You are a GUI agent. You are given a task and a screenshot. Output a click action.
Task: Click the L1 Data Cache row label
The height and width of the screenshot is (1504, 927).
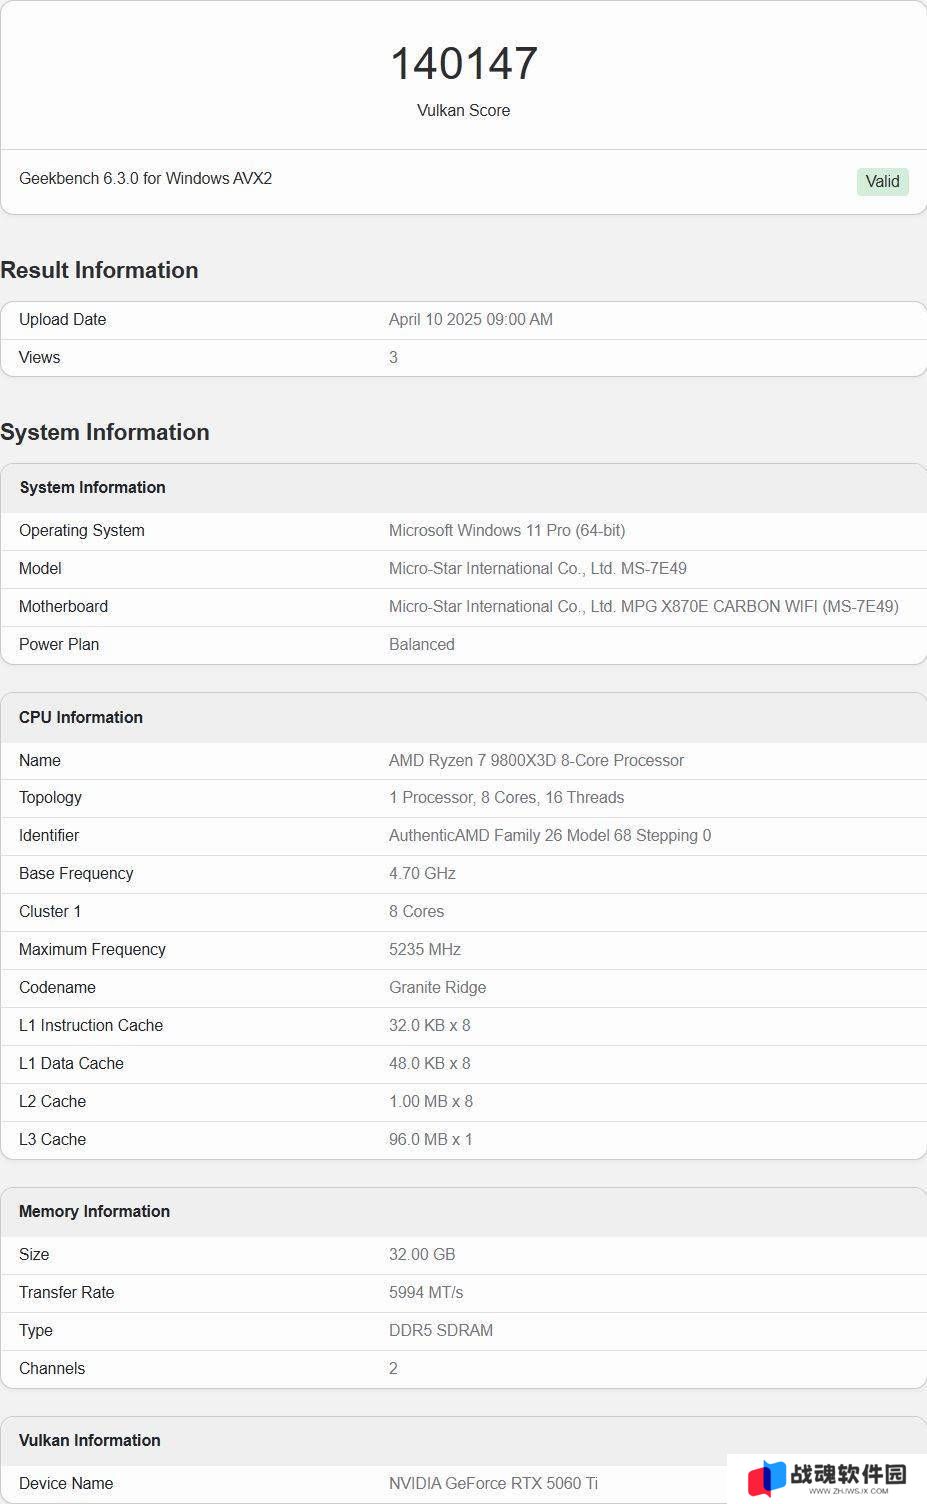71,1063
